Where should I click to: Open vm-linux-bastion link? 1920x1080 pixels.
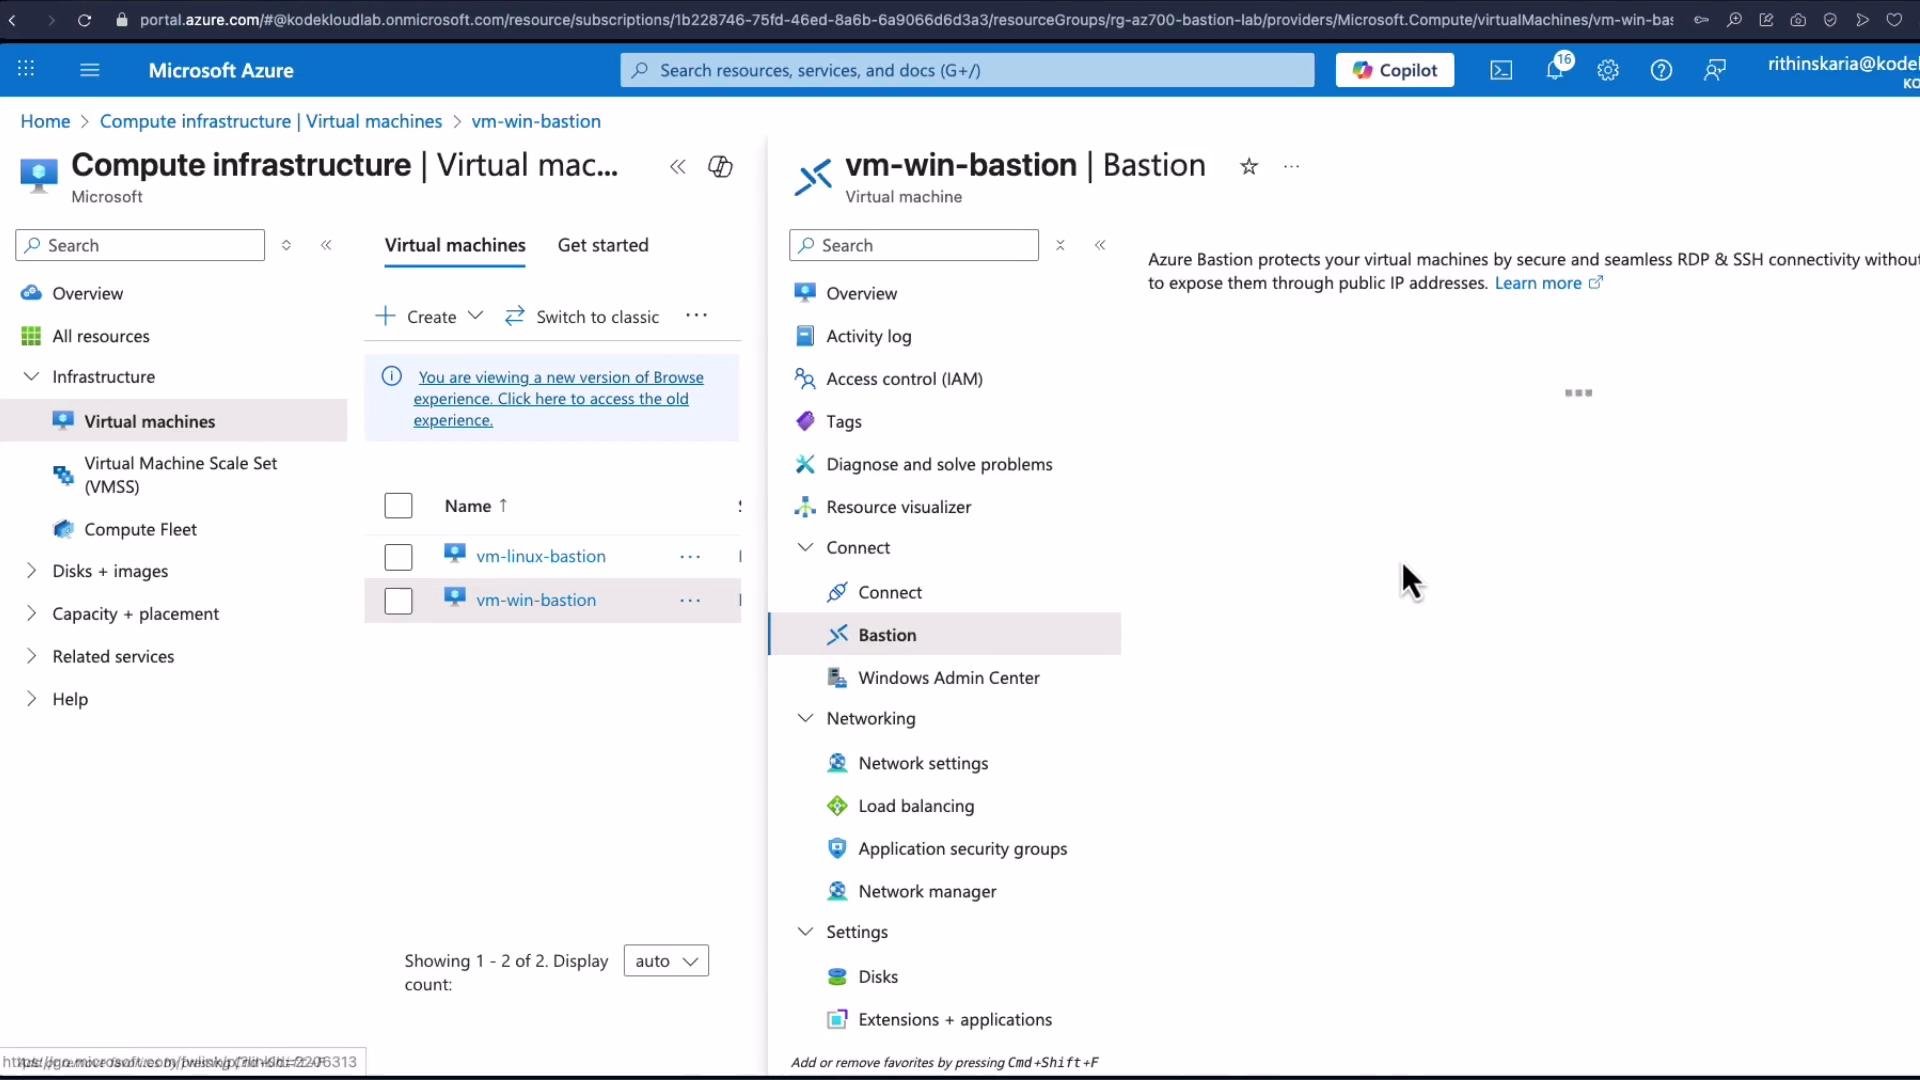(x=541, y=556)
